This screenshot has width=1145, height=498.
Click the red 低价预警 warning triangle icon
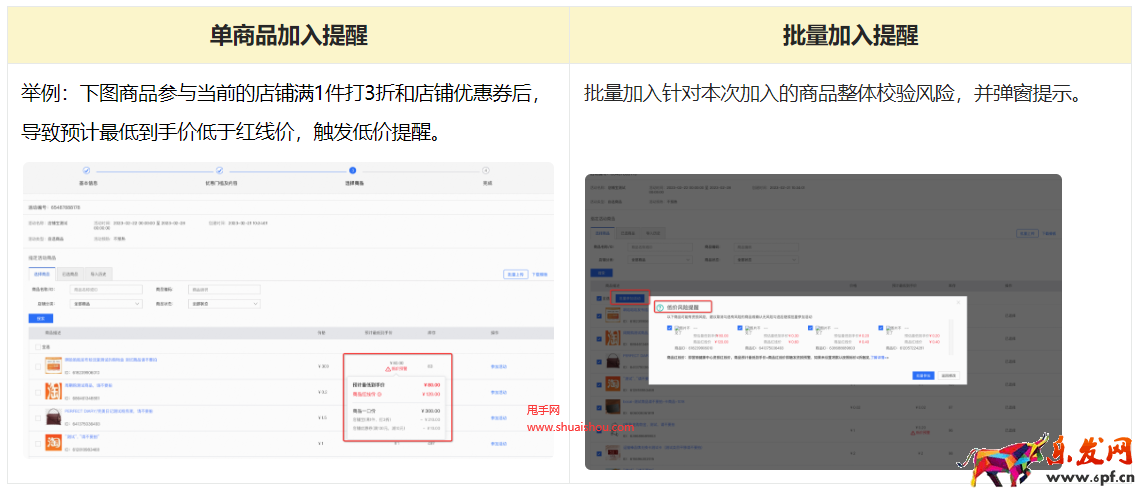point(389,369)
